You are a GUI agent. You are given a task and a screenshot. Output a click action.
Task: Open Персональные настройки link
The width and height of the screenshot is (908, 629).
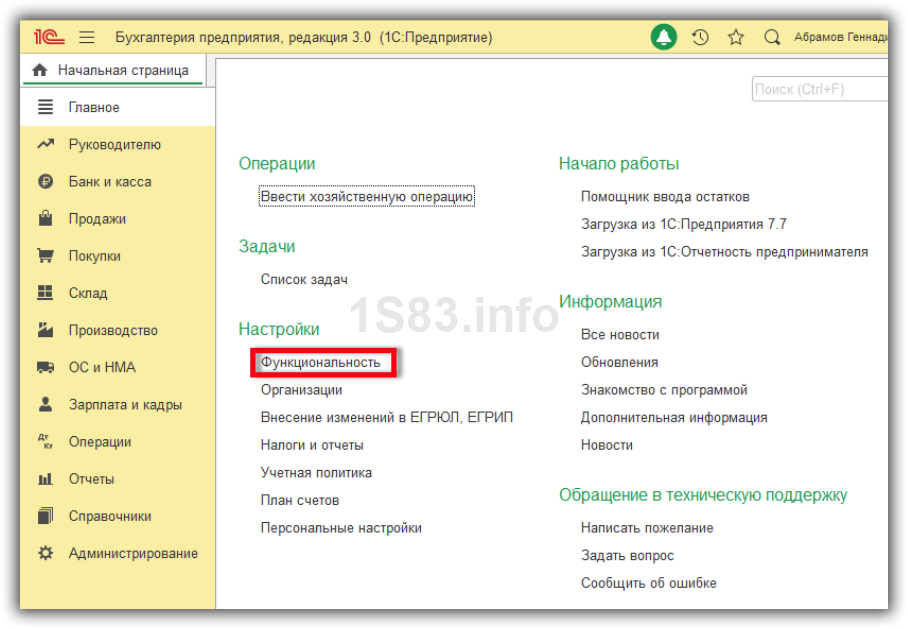pyautogui.click(x=341, y=528)
